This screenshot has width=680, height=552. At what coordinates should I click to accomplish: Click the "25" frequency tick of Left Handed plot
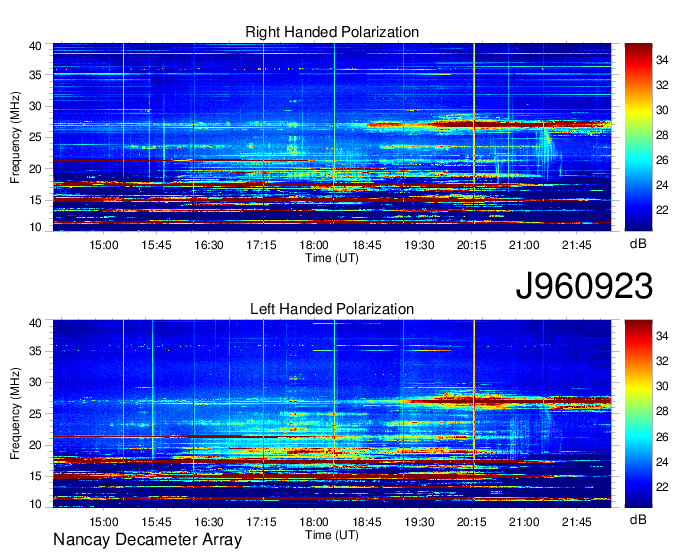[36, 414]
